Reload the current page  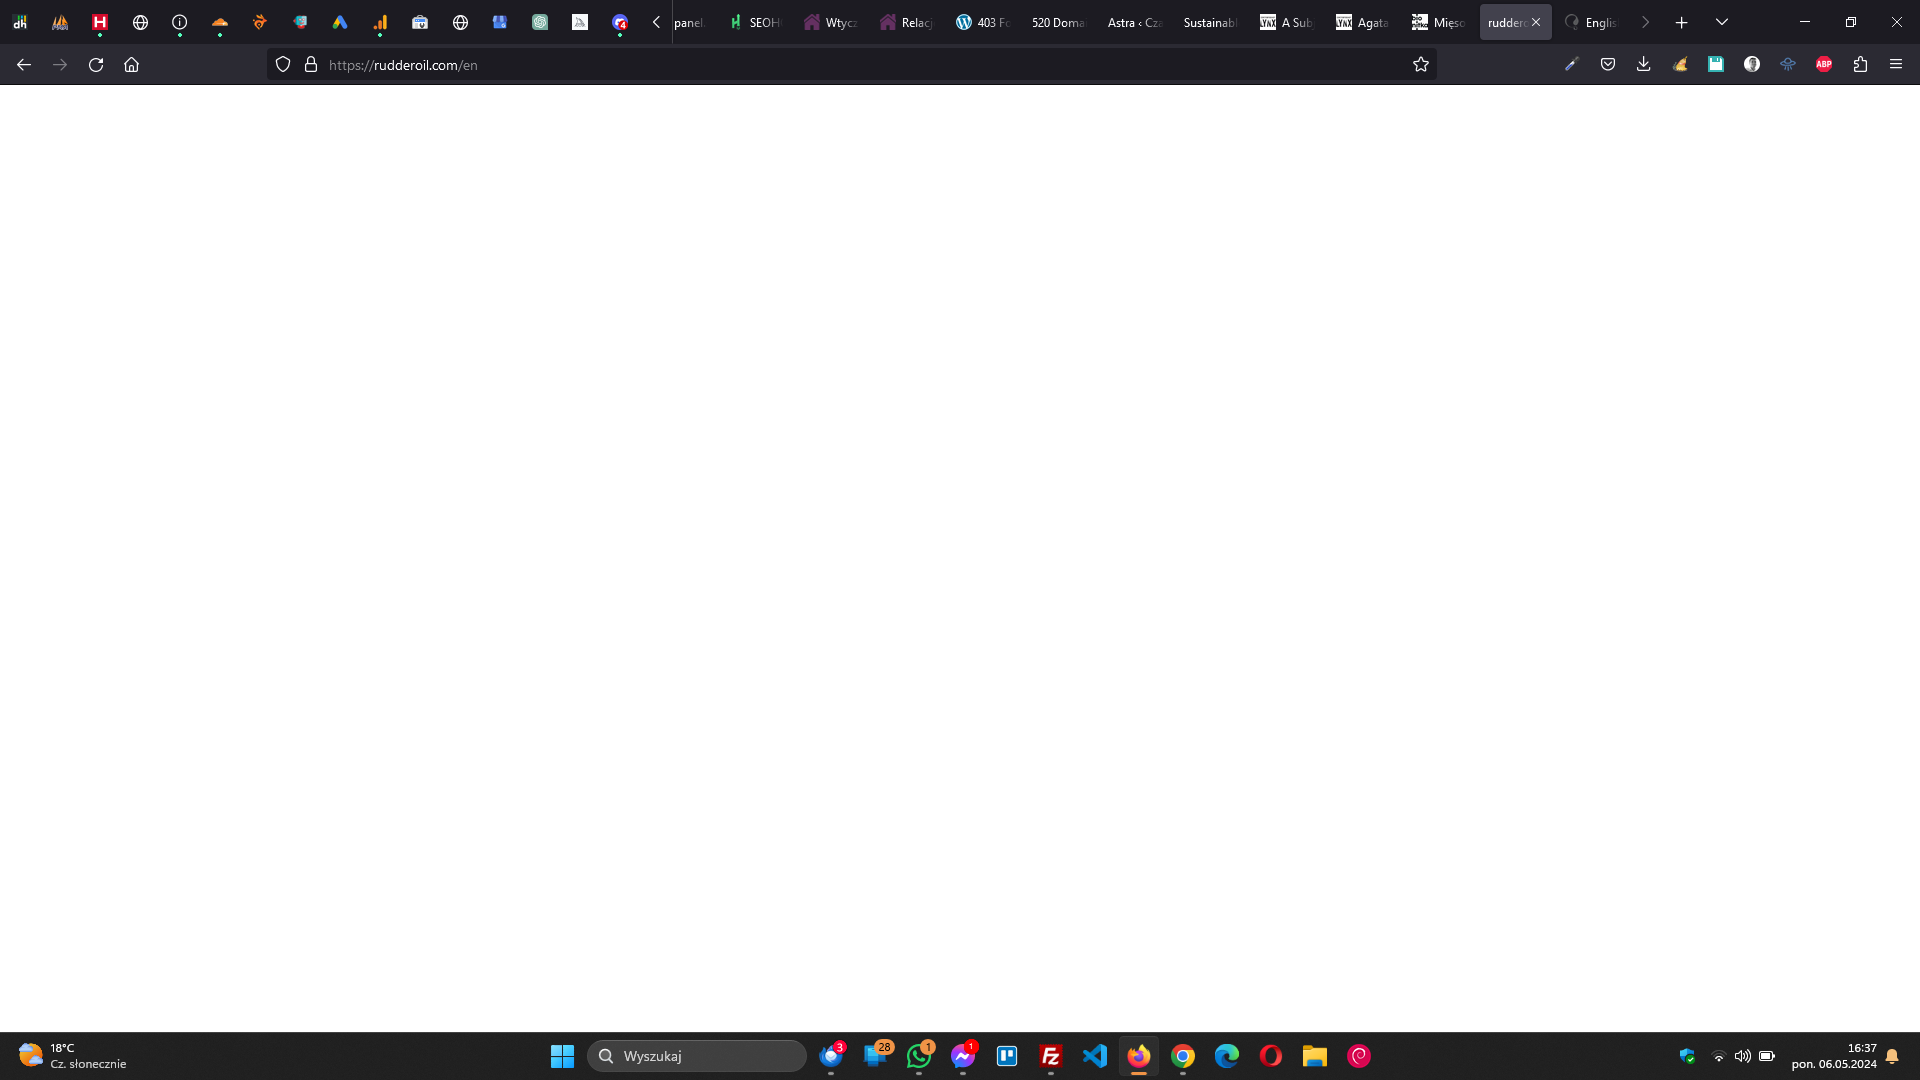pos(96,64)
